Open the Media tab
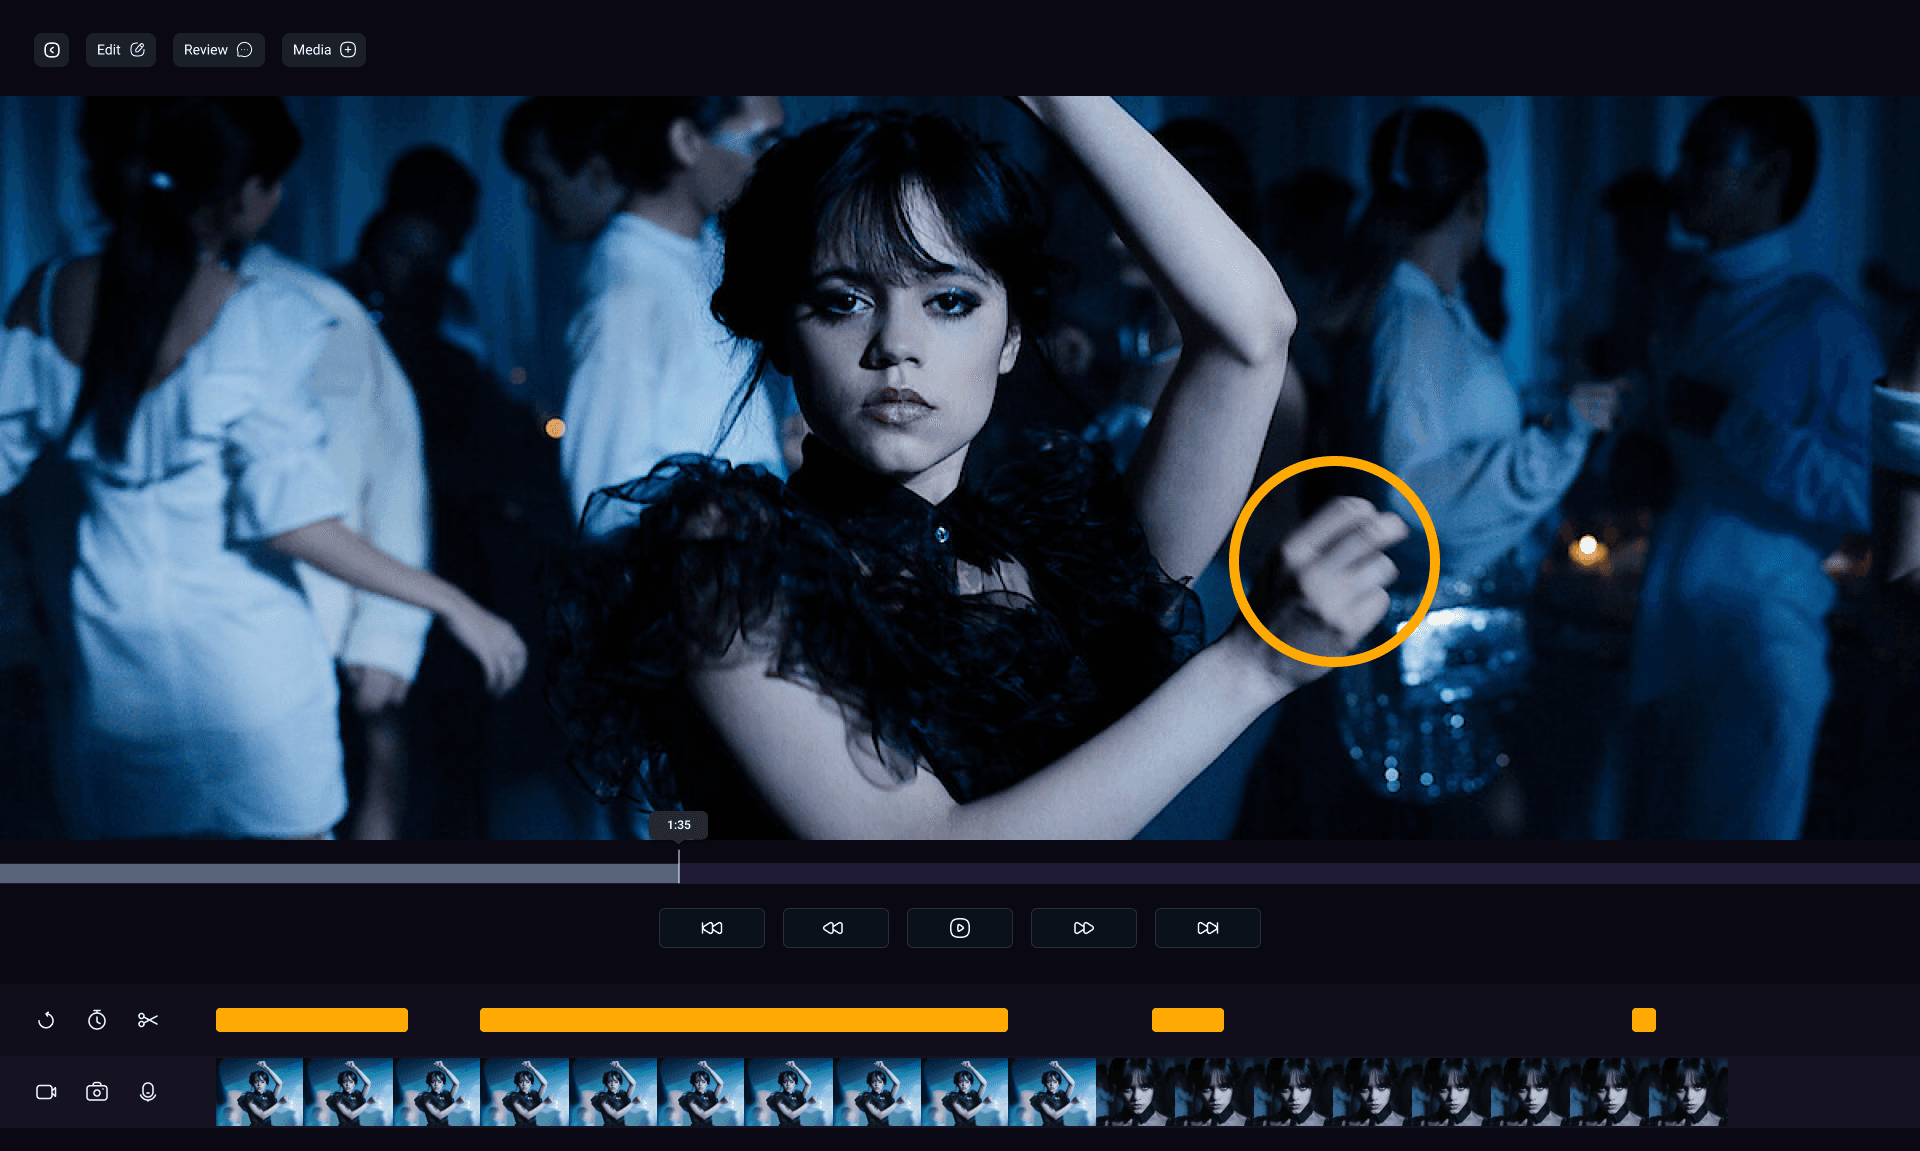 tap(324, 50)
